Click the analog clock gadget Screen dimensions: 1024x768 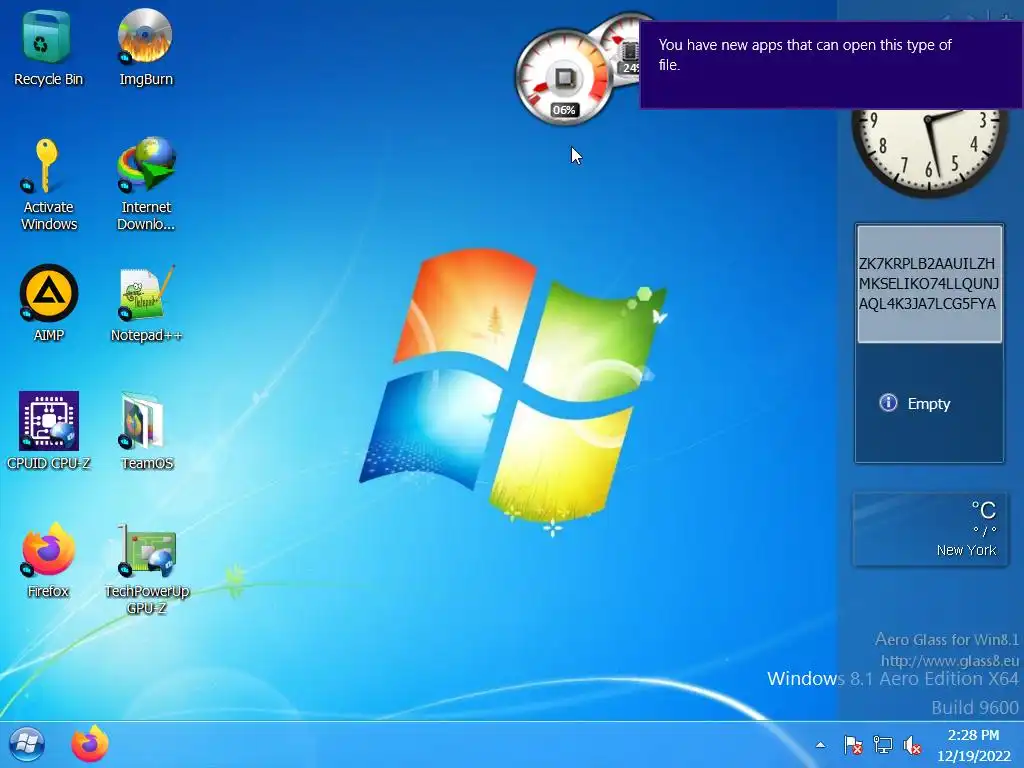pos(929,152)
